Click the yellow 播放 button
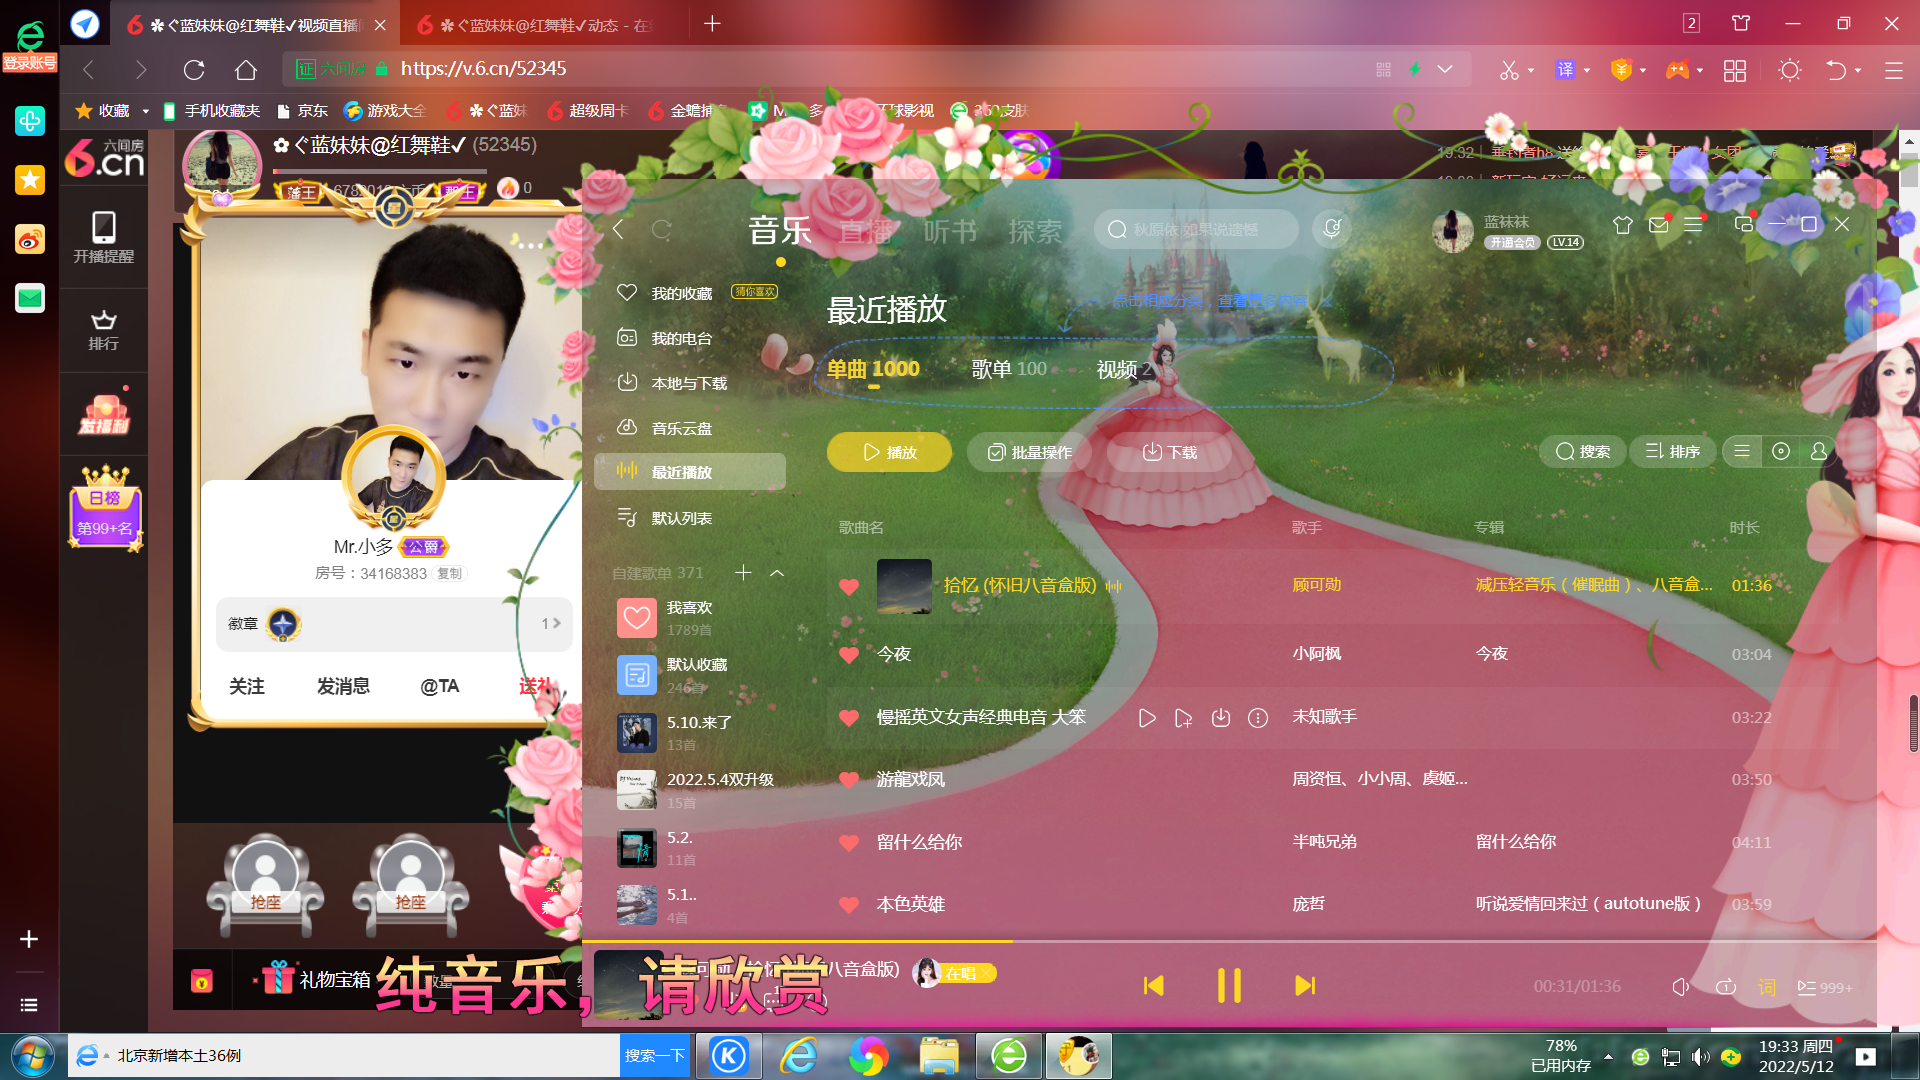 click(x=889, y=452)
